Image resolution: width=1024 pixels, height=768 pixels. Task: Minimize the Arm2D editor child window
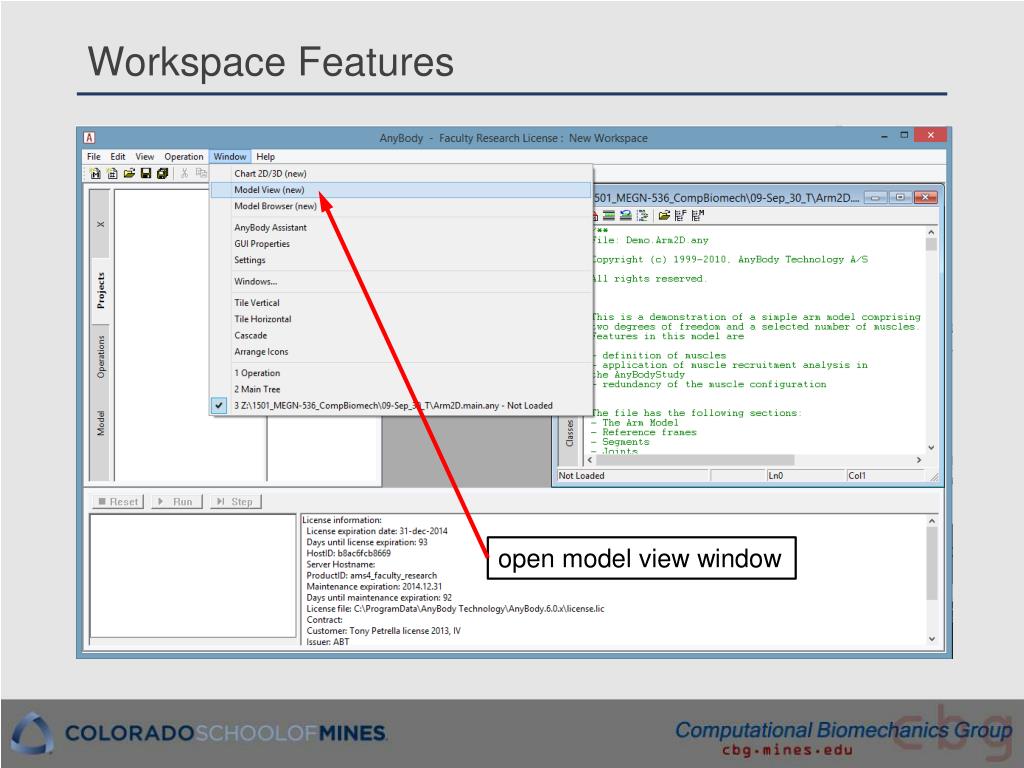pos(876,197)
